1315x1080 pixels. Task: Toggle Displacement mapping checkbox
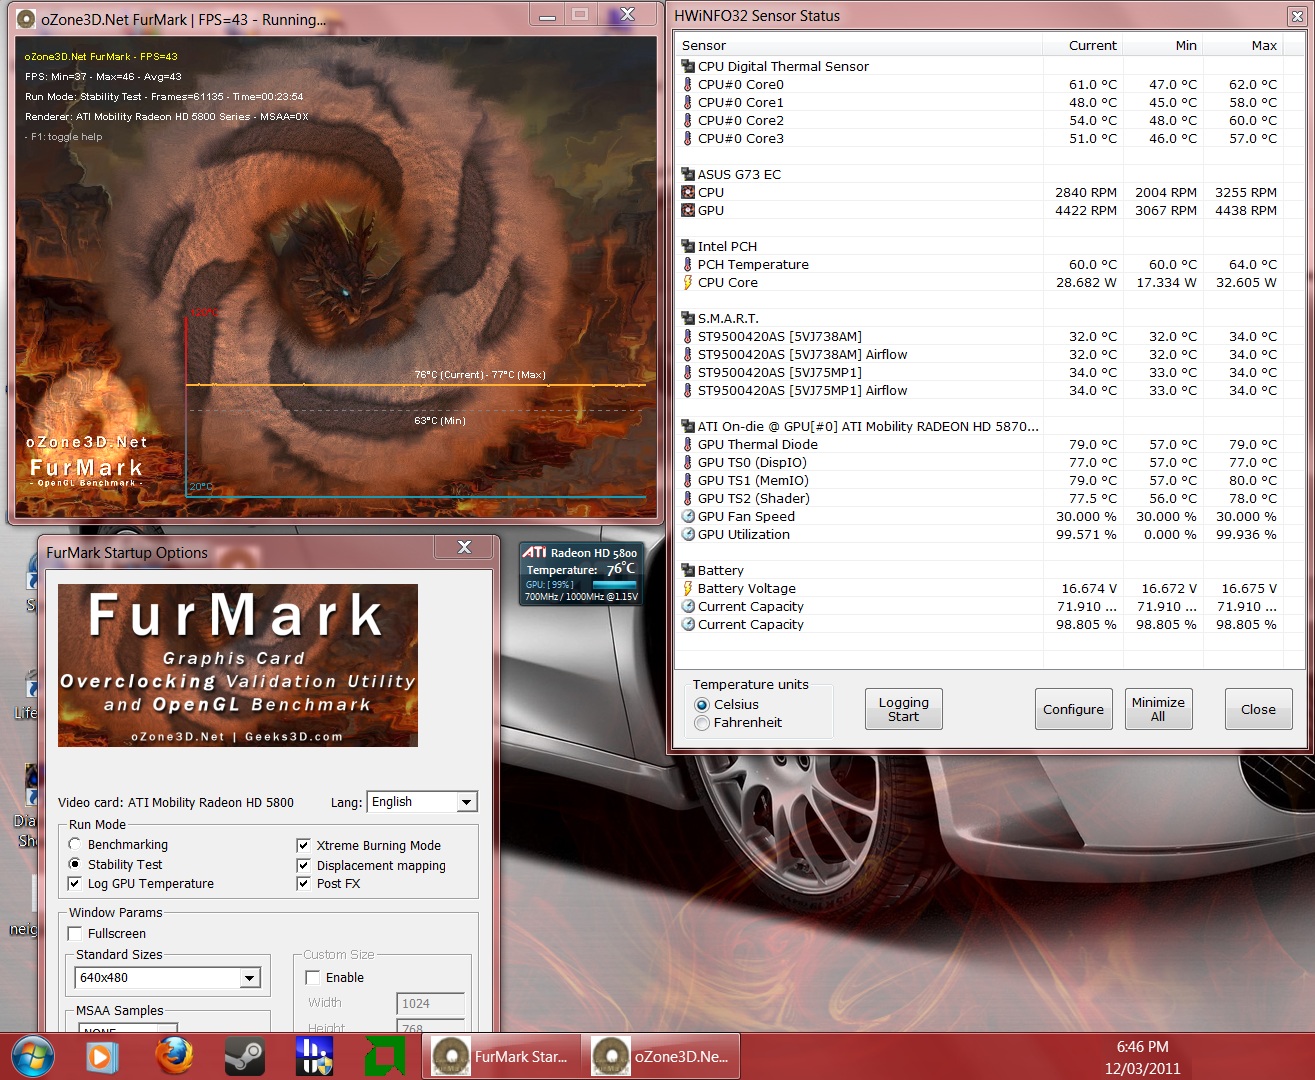(303, 865)
